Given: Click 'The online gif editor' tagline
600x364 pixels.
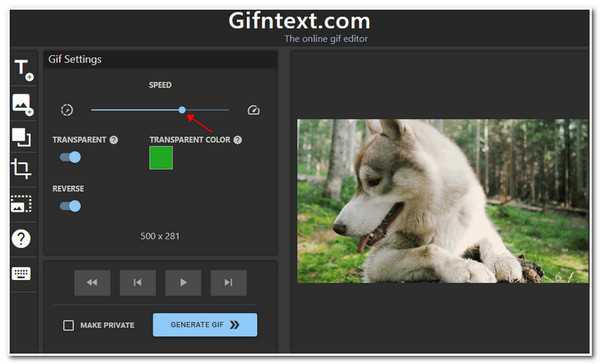Looking at the screenshot, I should point(326,39).
